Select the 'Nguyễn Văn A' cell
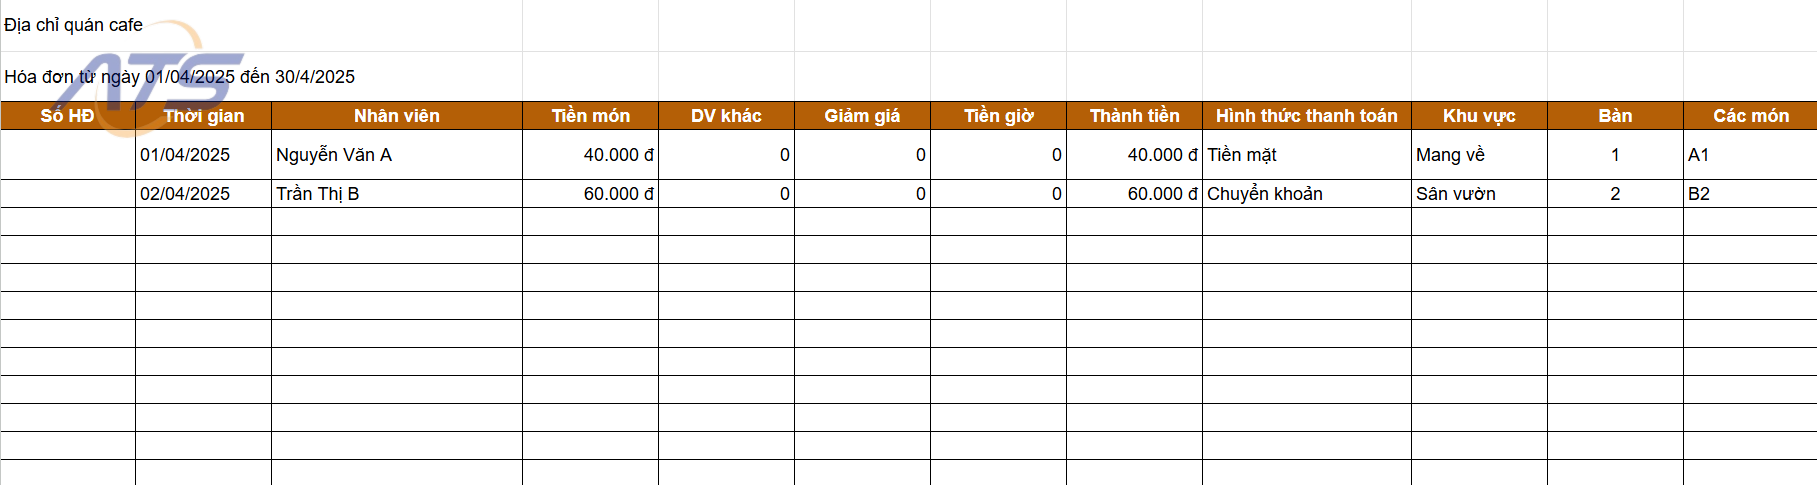 tap(397, 155)
